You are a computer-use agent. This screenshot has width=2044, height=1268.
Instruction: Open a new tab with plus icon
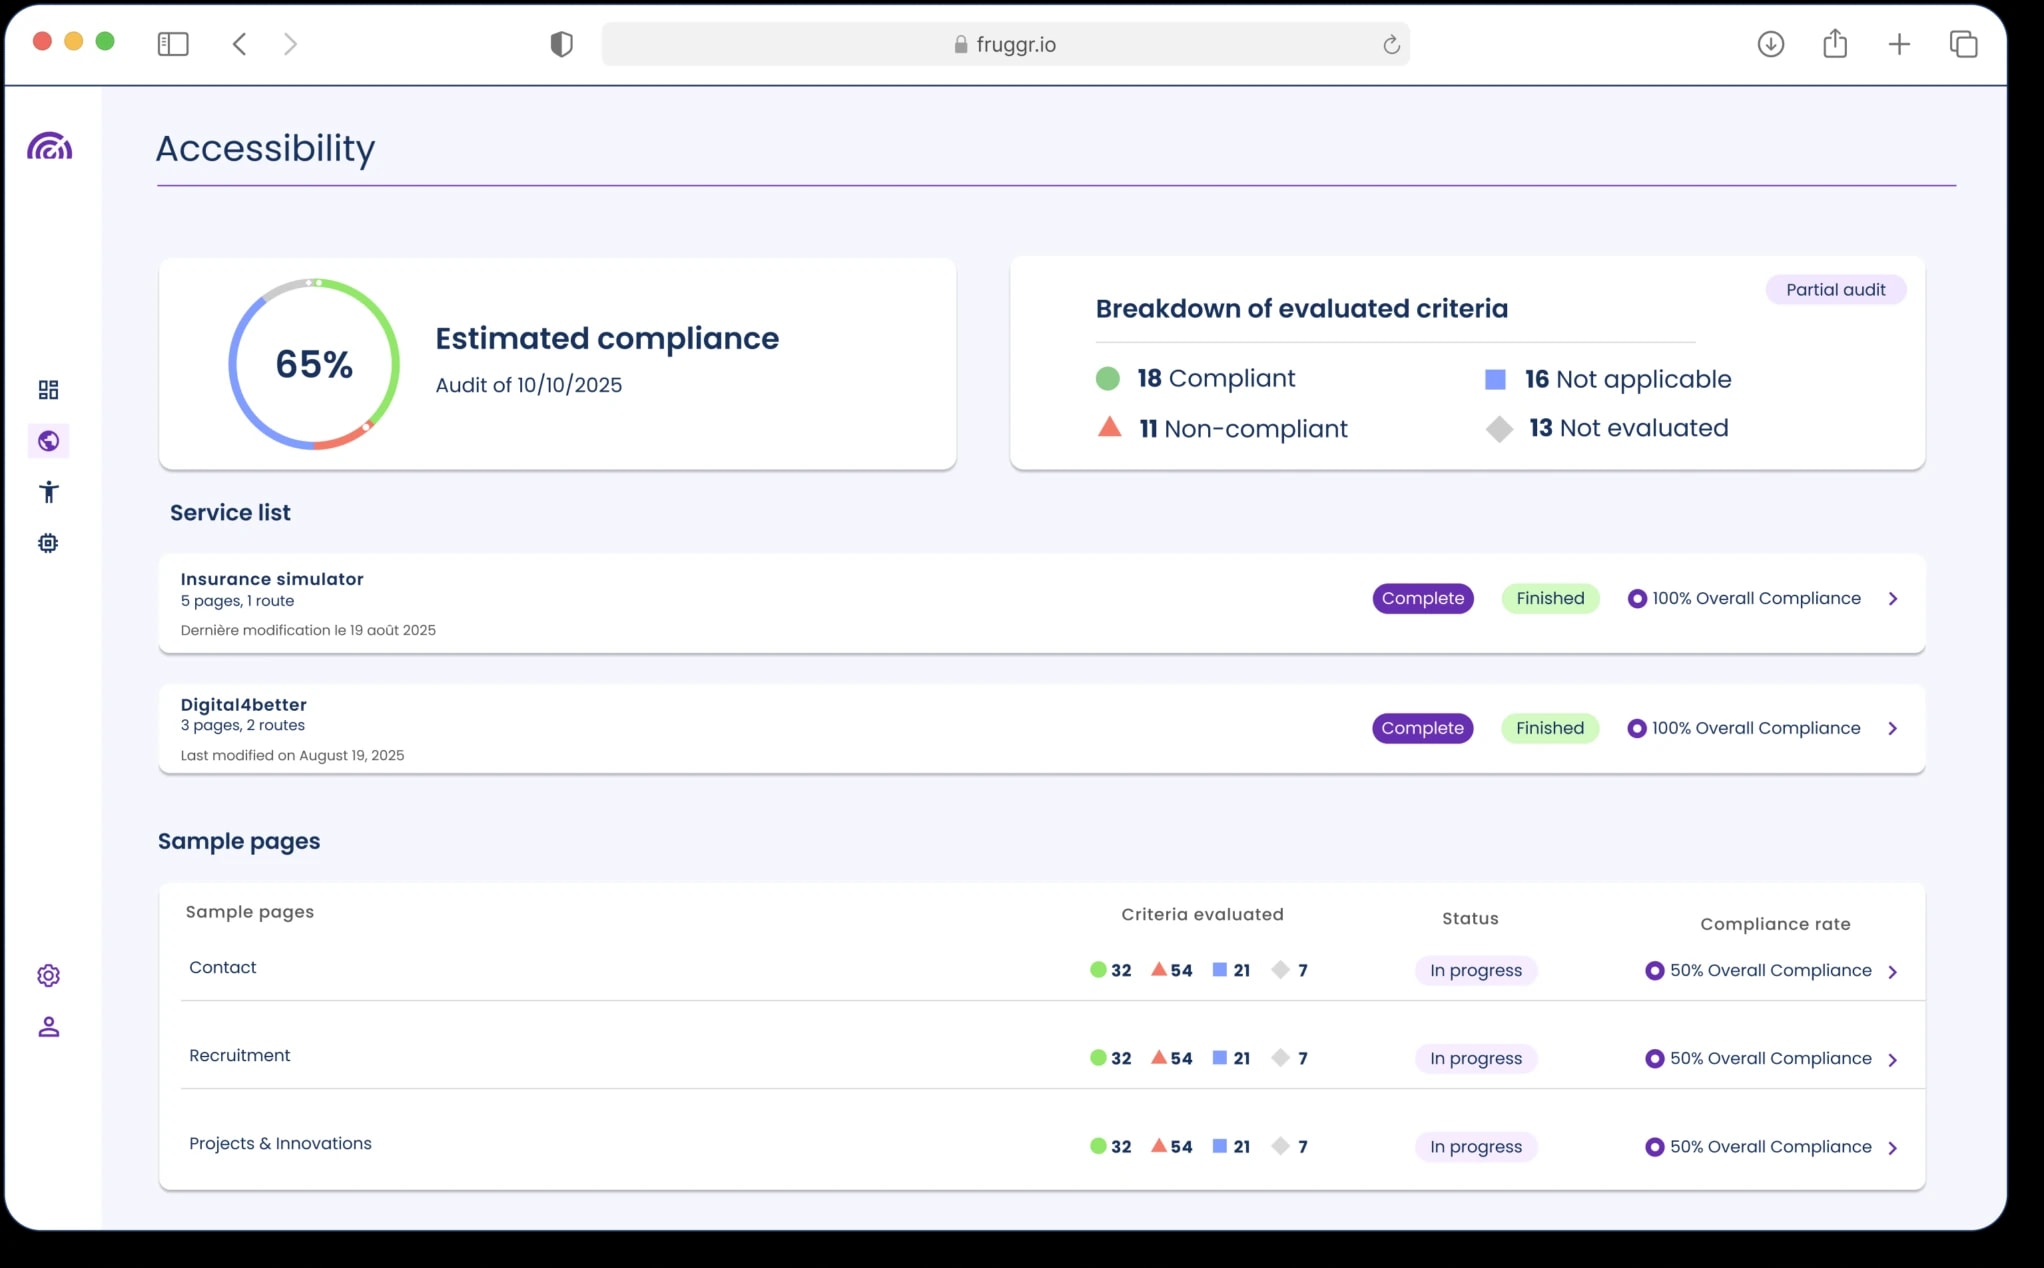pyautogui.click(x=1899, y=44)
